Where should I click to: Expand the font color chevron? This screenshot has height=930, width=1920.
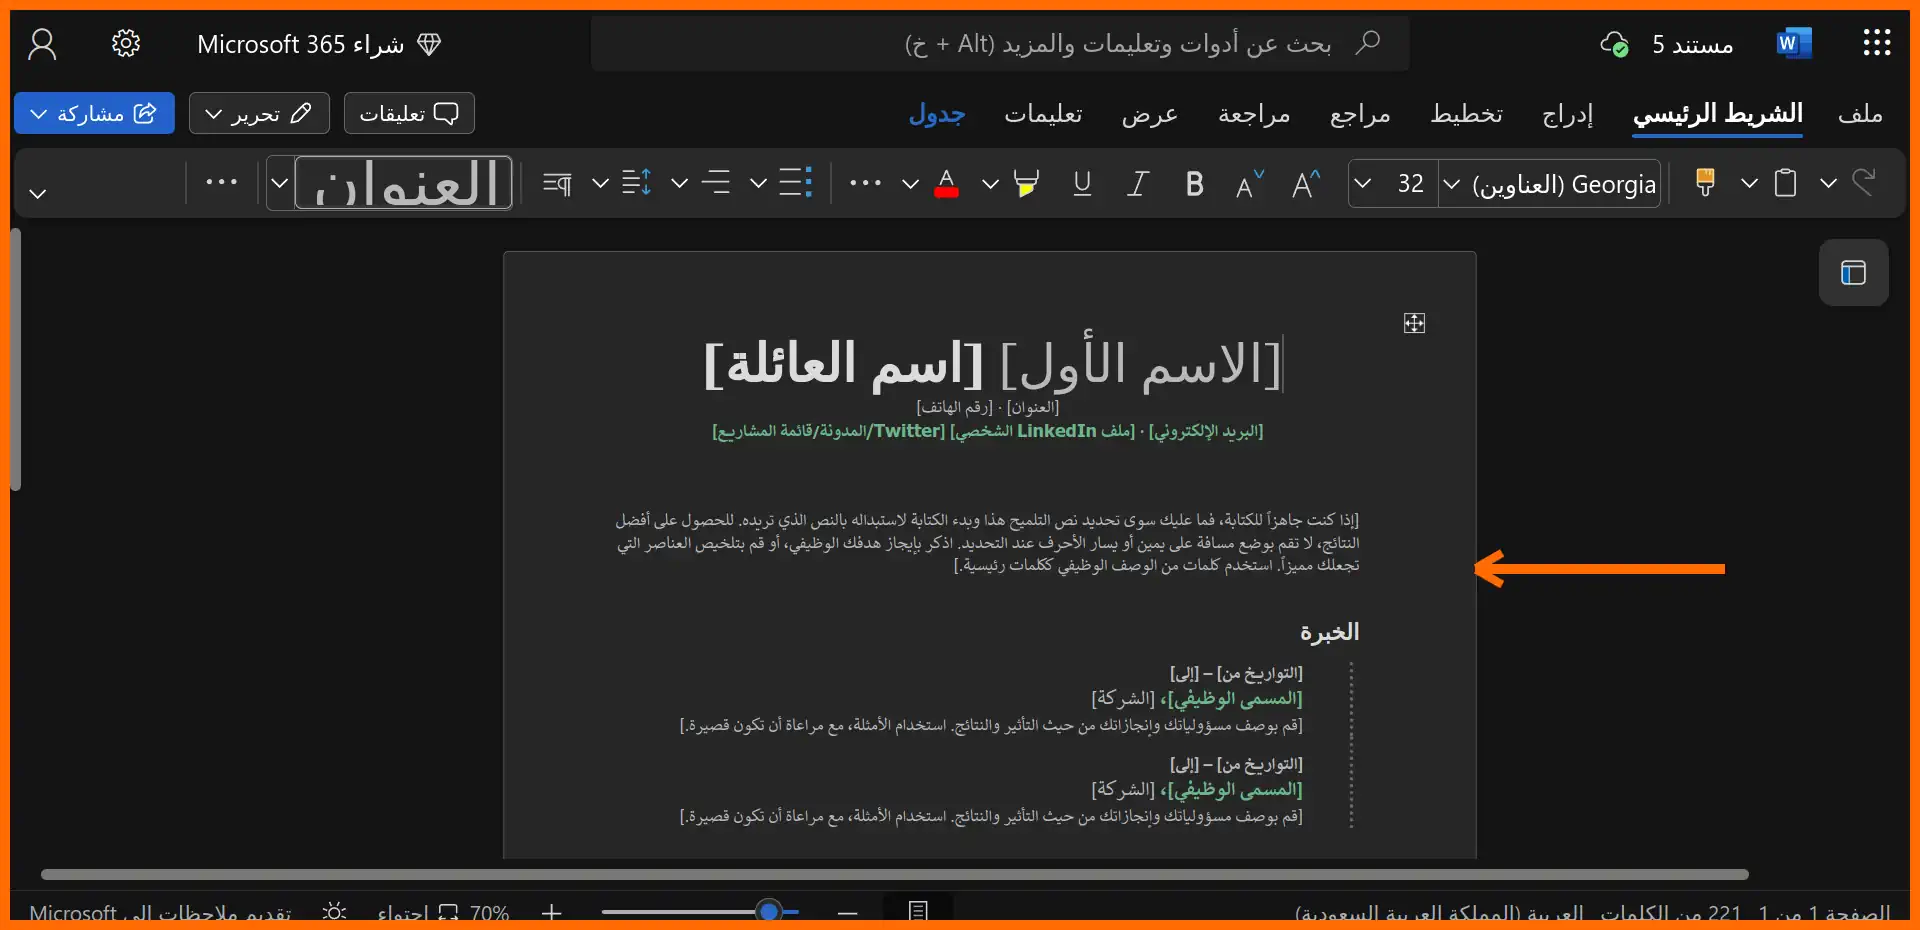[x=910, y=184]
